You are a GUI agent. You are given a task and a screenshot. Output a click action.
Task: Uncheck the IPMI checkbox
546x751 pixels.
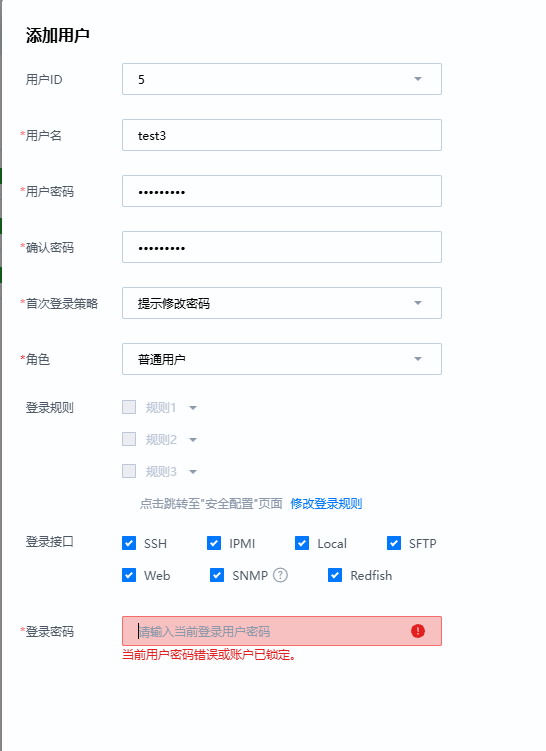(x=214, y=543)
